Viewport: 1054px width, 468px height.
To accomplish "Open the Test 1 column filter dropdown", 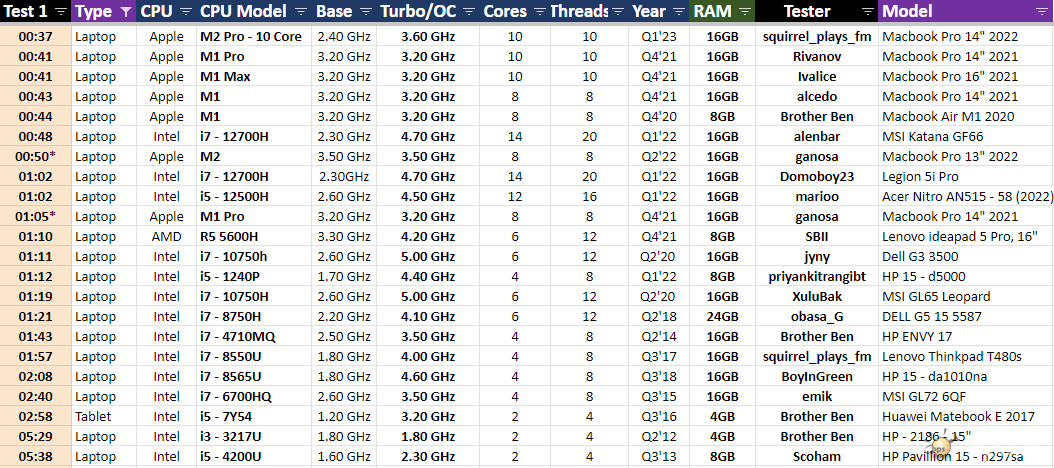I will 61,11.
